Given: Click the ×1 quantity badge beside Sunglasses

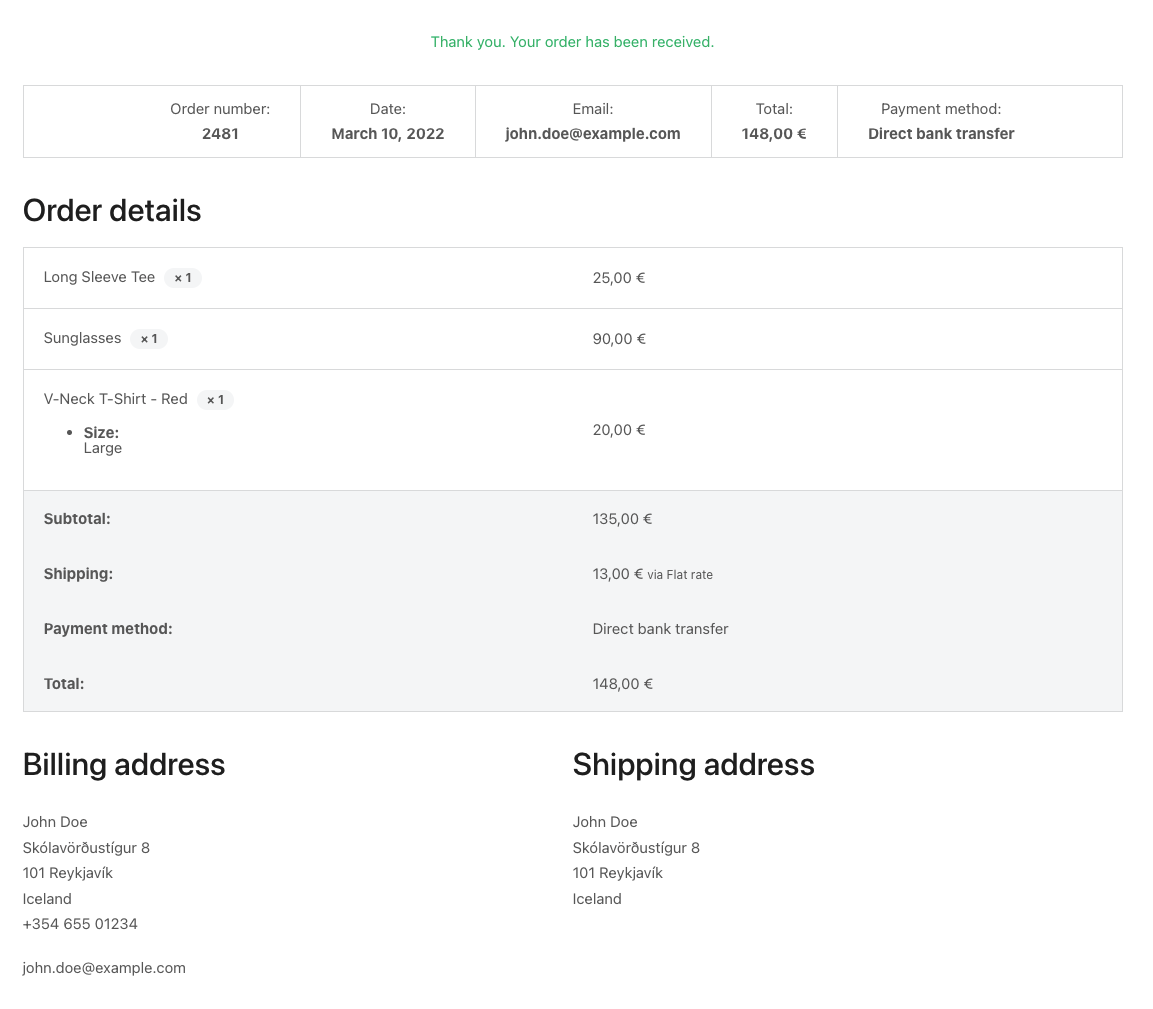Looking at the screenshot, I should [x=149, y=339].
